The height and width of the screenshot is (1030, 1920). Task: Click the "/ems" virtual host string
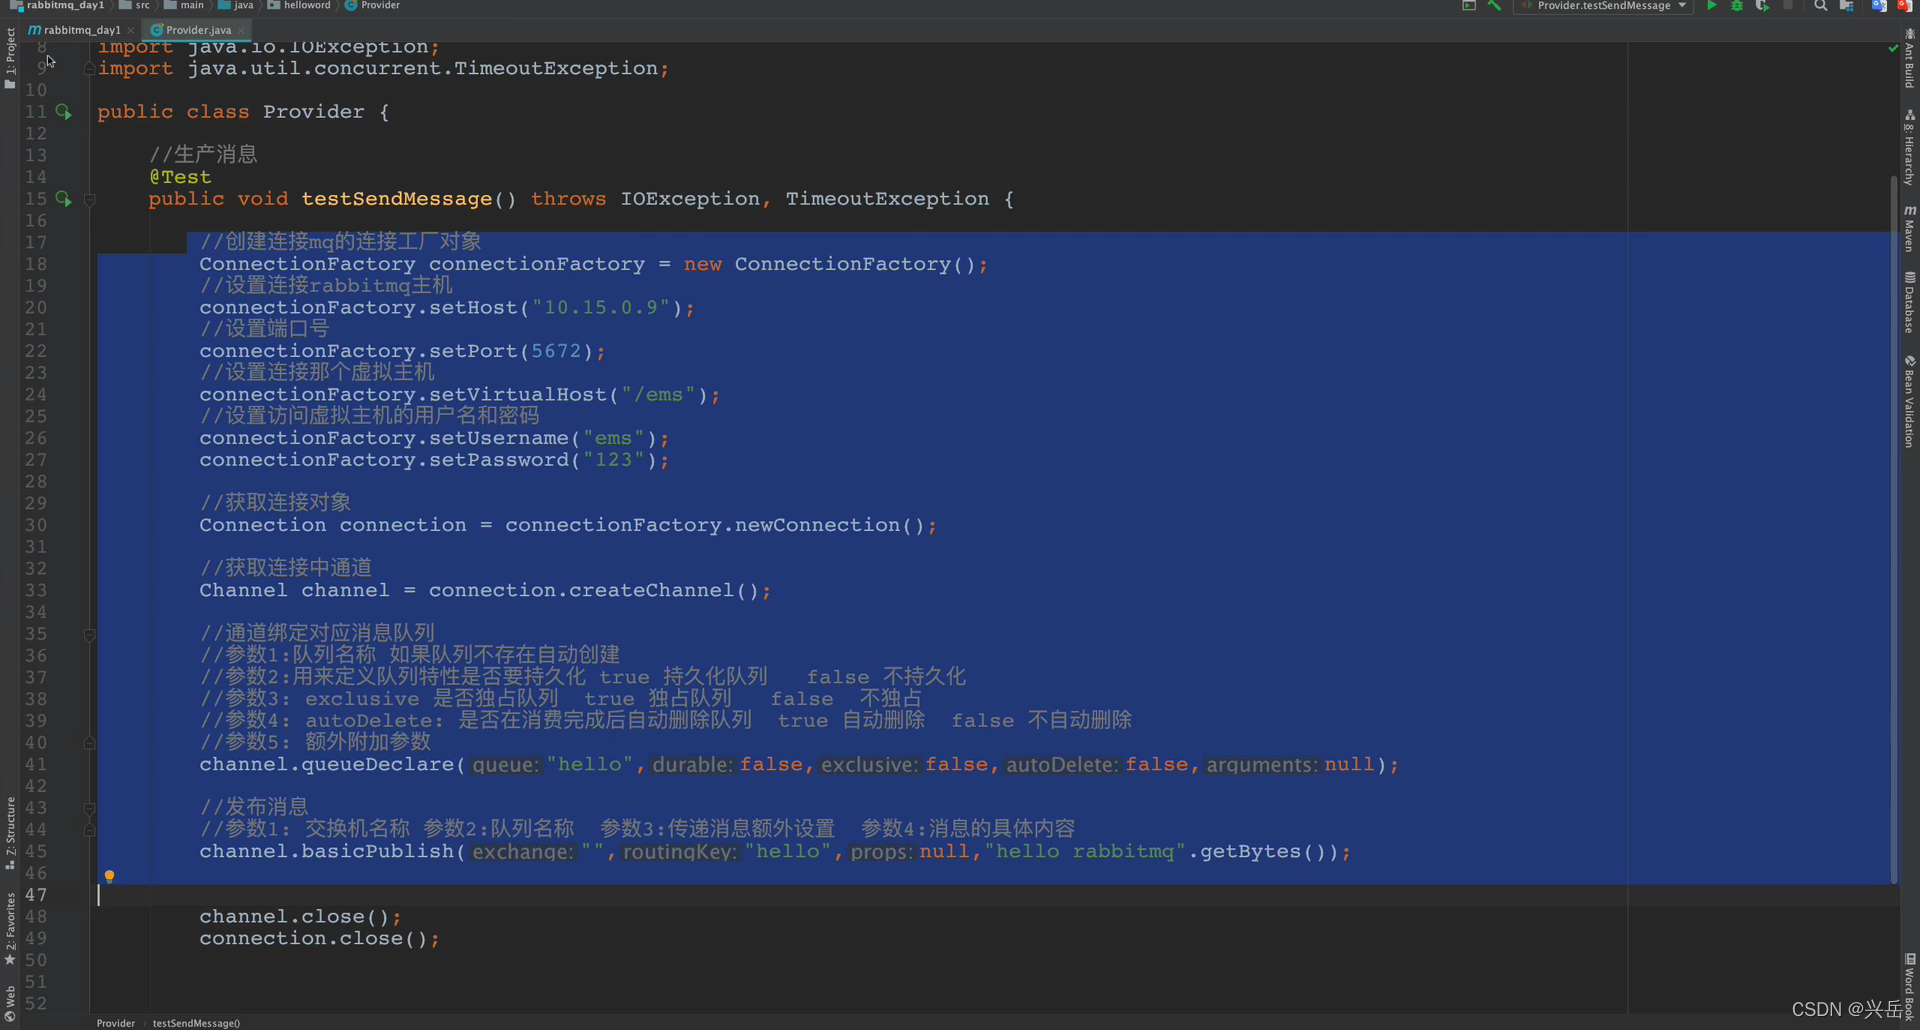click(659, 395)
